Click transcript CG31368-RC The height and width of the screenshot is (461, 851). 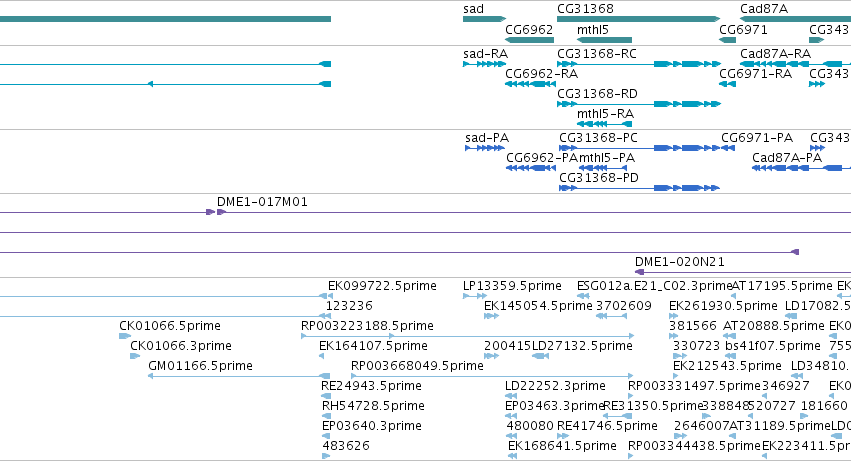[x=597, y=54]
